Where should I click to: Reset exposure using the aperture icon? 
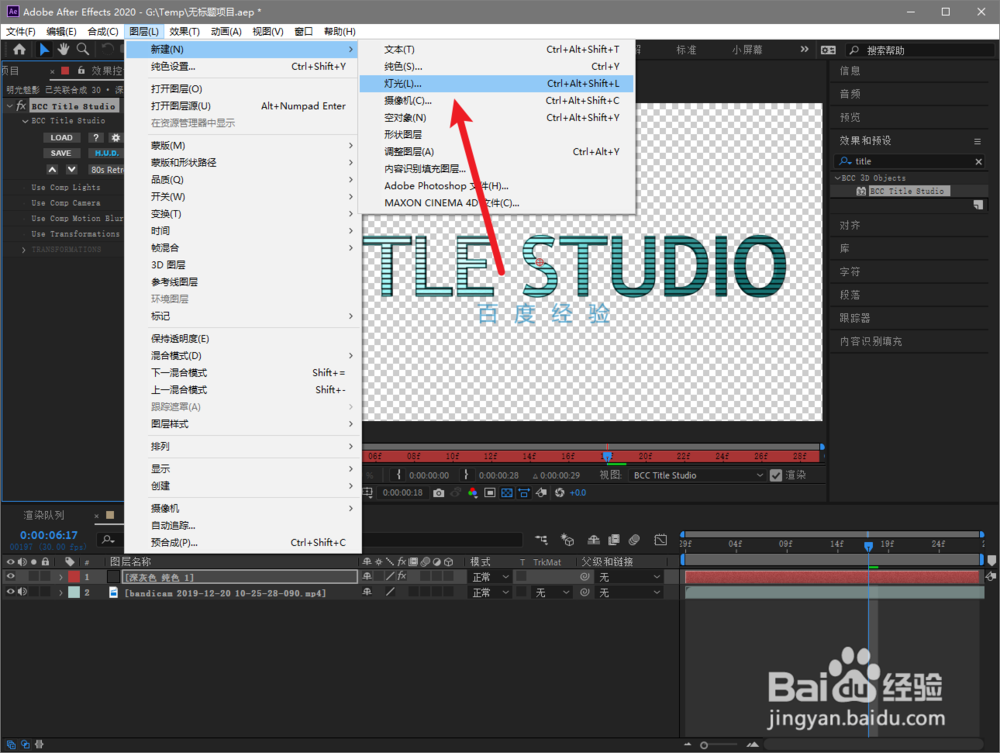[559, 493]
